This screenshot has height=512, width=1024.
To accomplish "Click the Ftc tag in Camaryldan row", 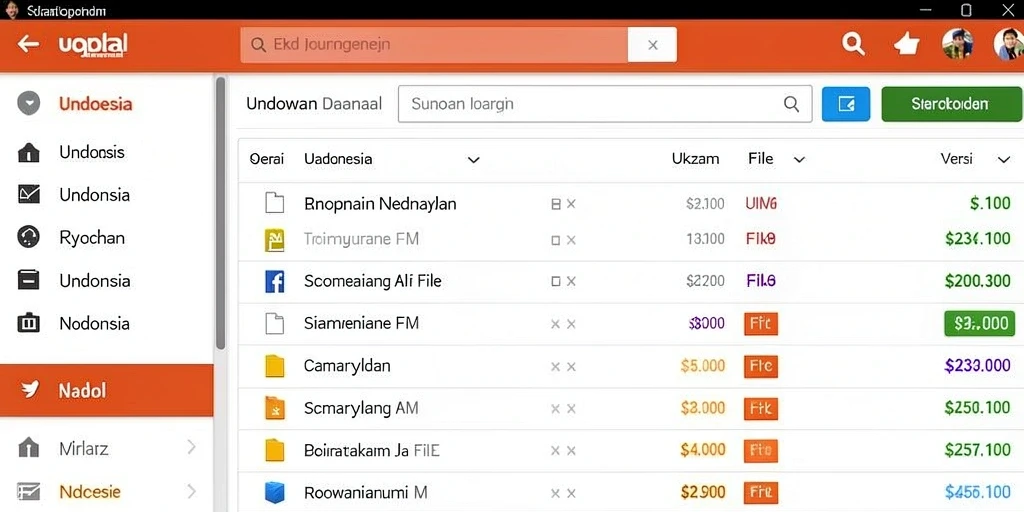I will tap(761, 366).
